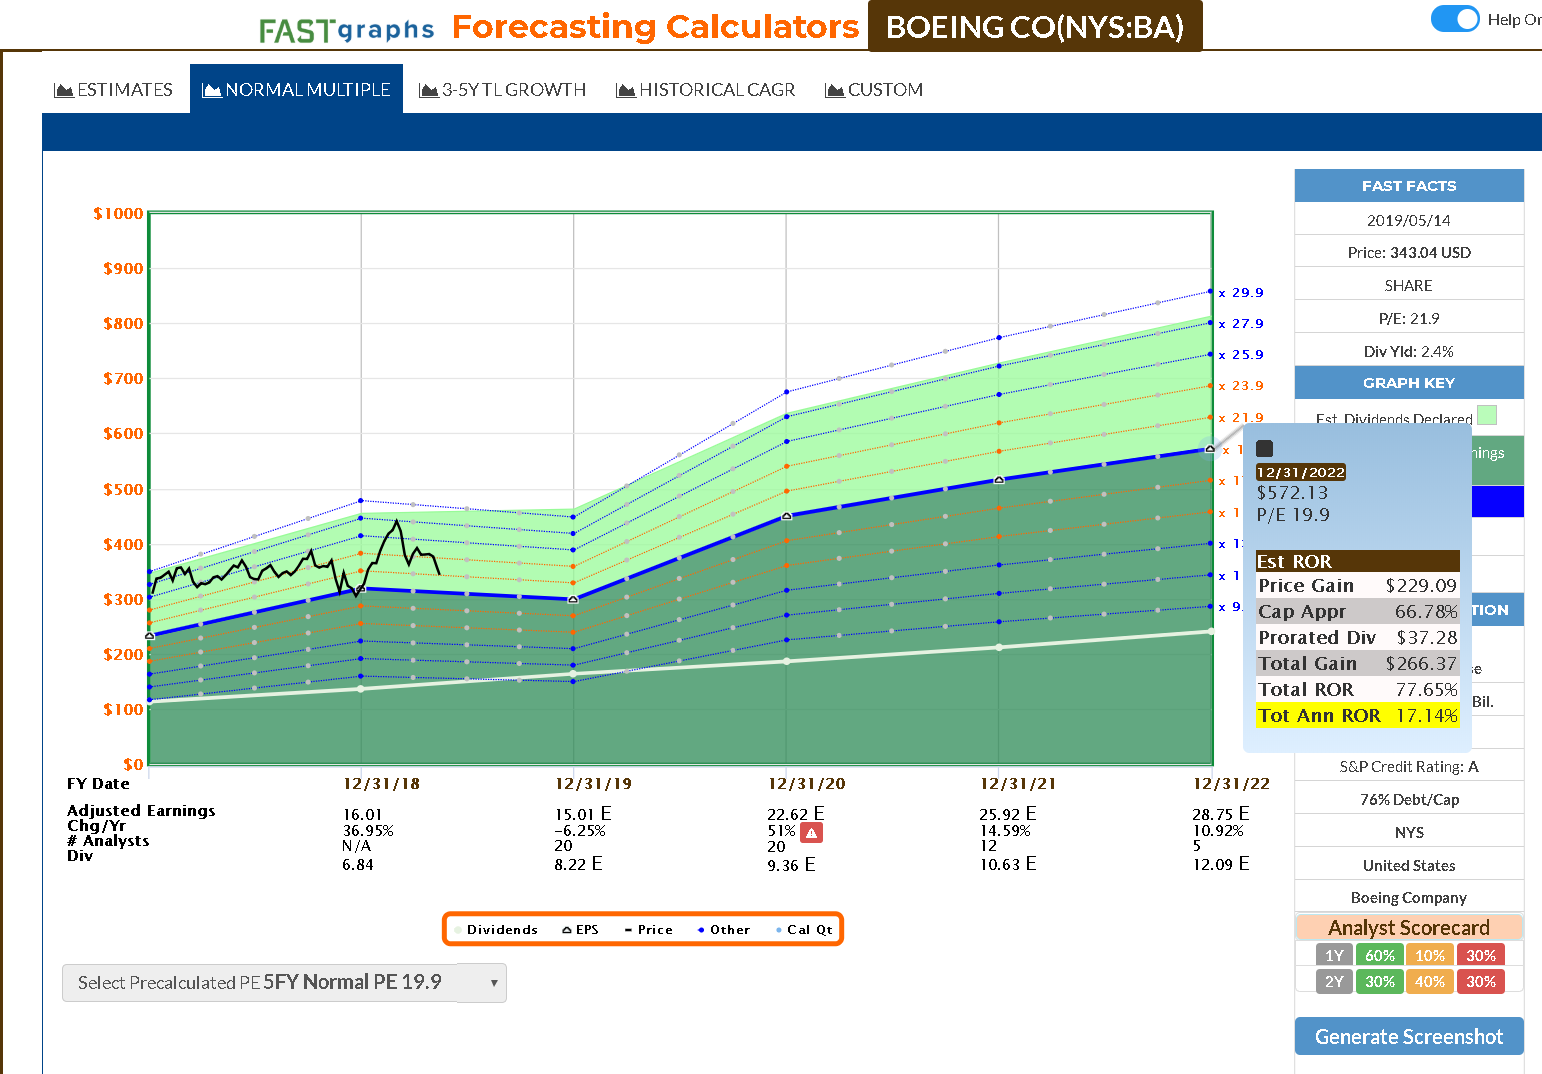This screenshot has height=1074, width=1542.
Task: Select the EPS triangle marker at 12/31/19
Action: (573, 599)
